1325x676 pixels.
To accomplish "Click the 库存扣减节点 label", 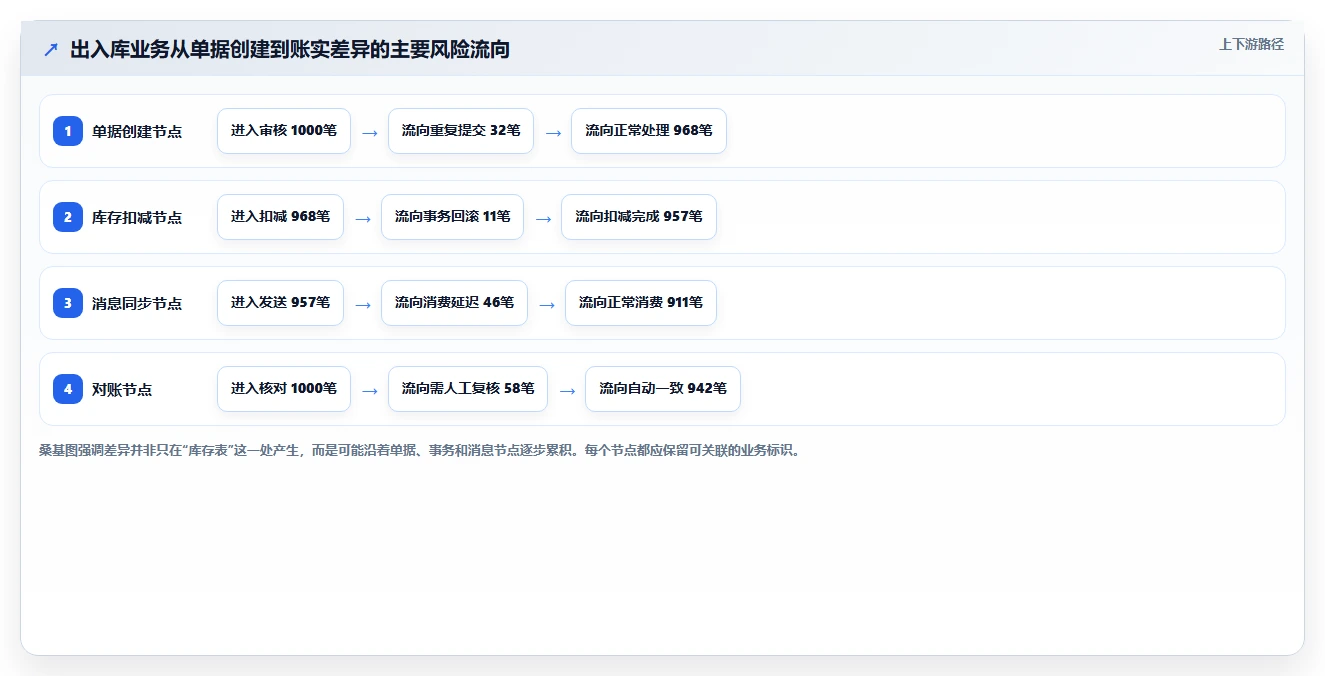I will click(x=137, y=217).
